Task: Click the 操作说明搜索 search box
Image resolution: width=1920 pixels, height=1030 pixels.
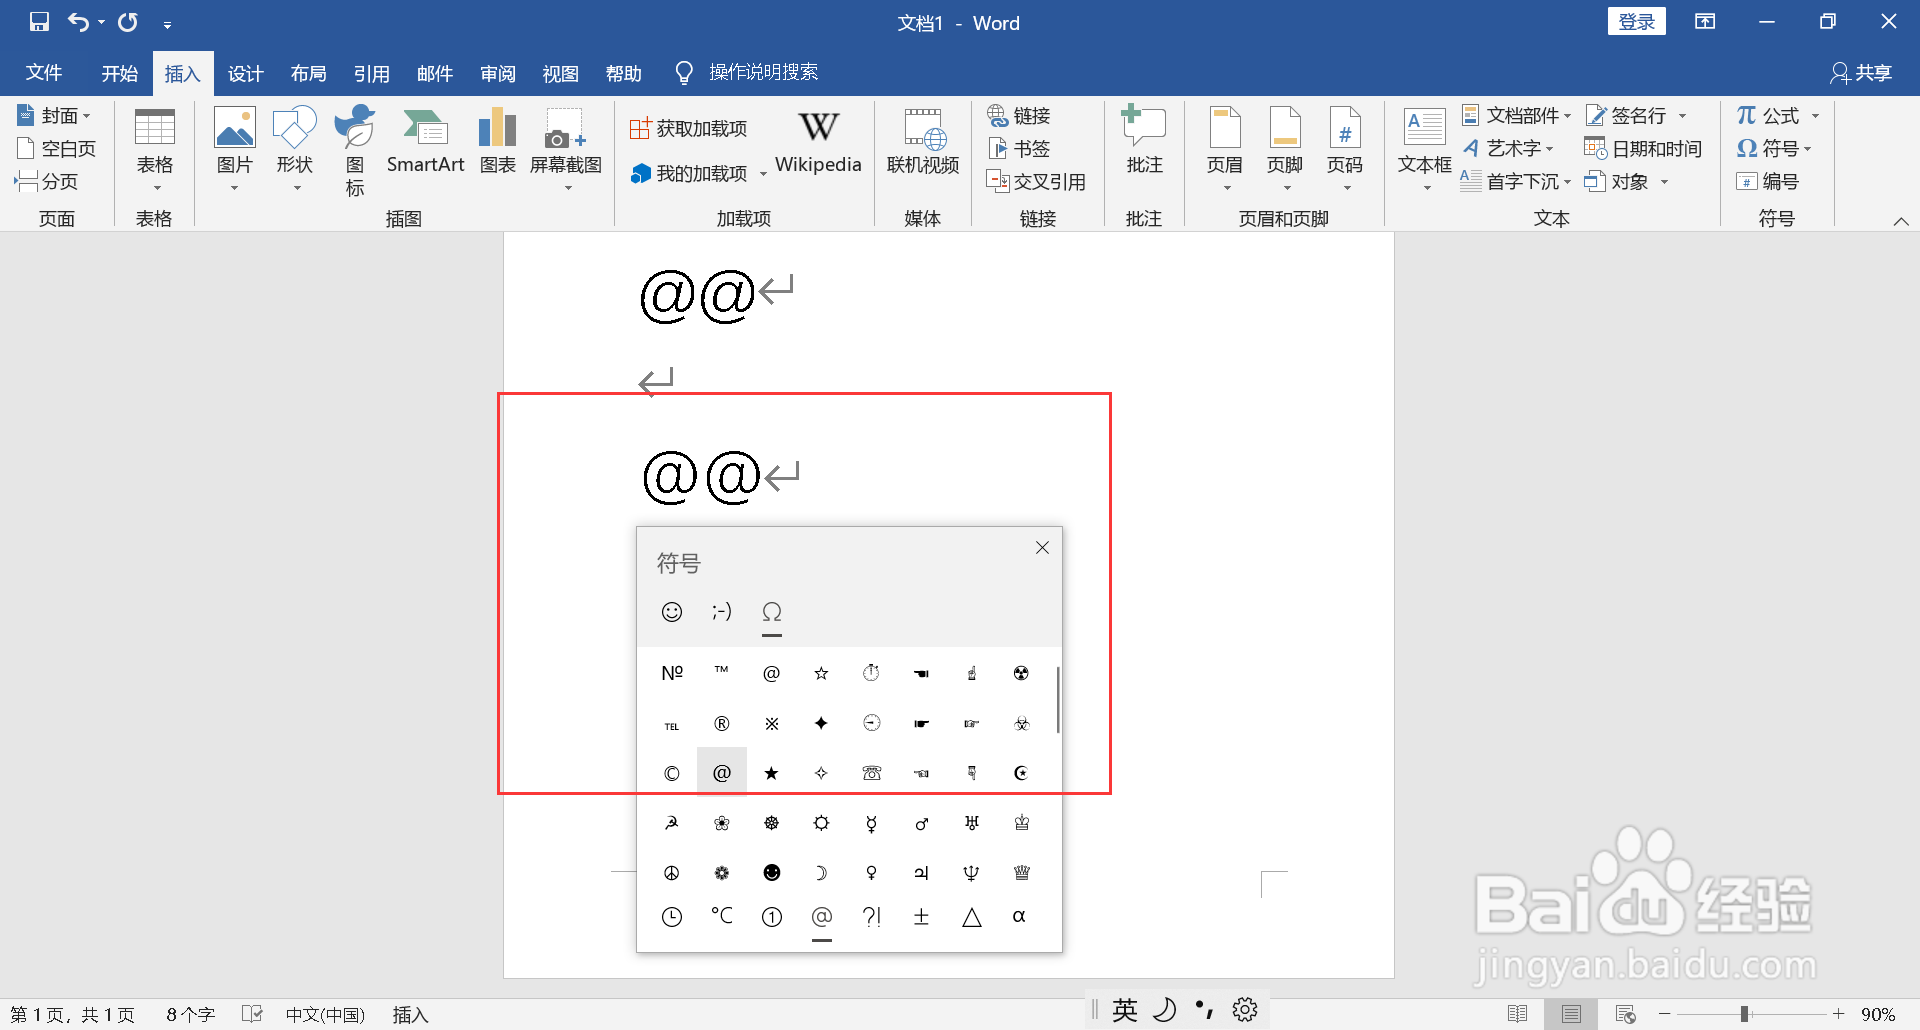Action: pyautogui.click(x=763, y=72)
